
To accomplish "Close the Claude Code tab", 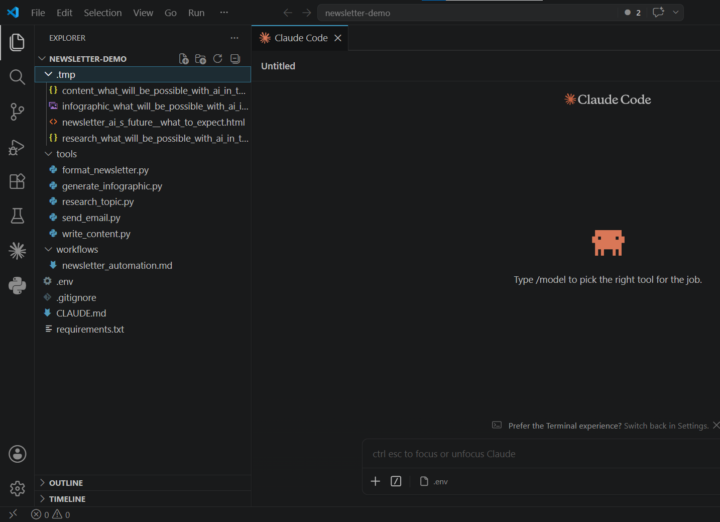I will pos(338,38).
